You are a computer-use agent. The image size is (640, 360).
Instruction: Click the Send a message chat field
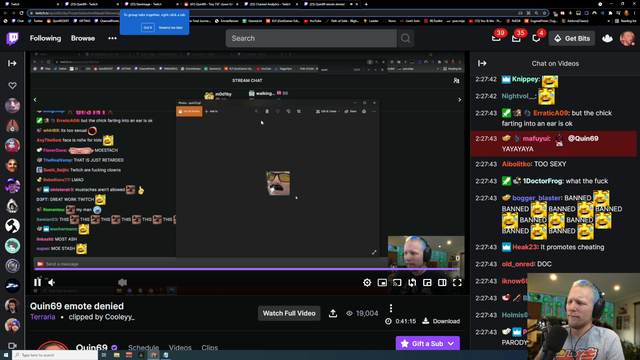coord(210,264)
